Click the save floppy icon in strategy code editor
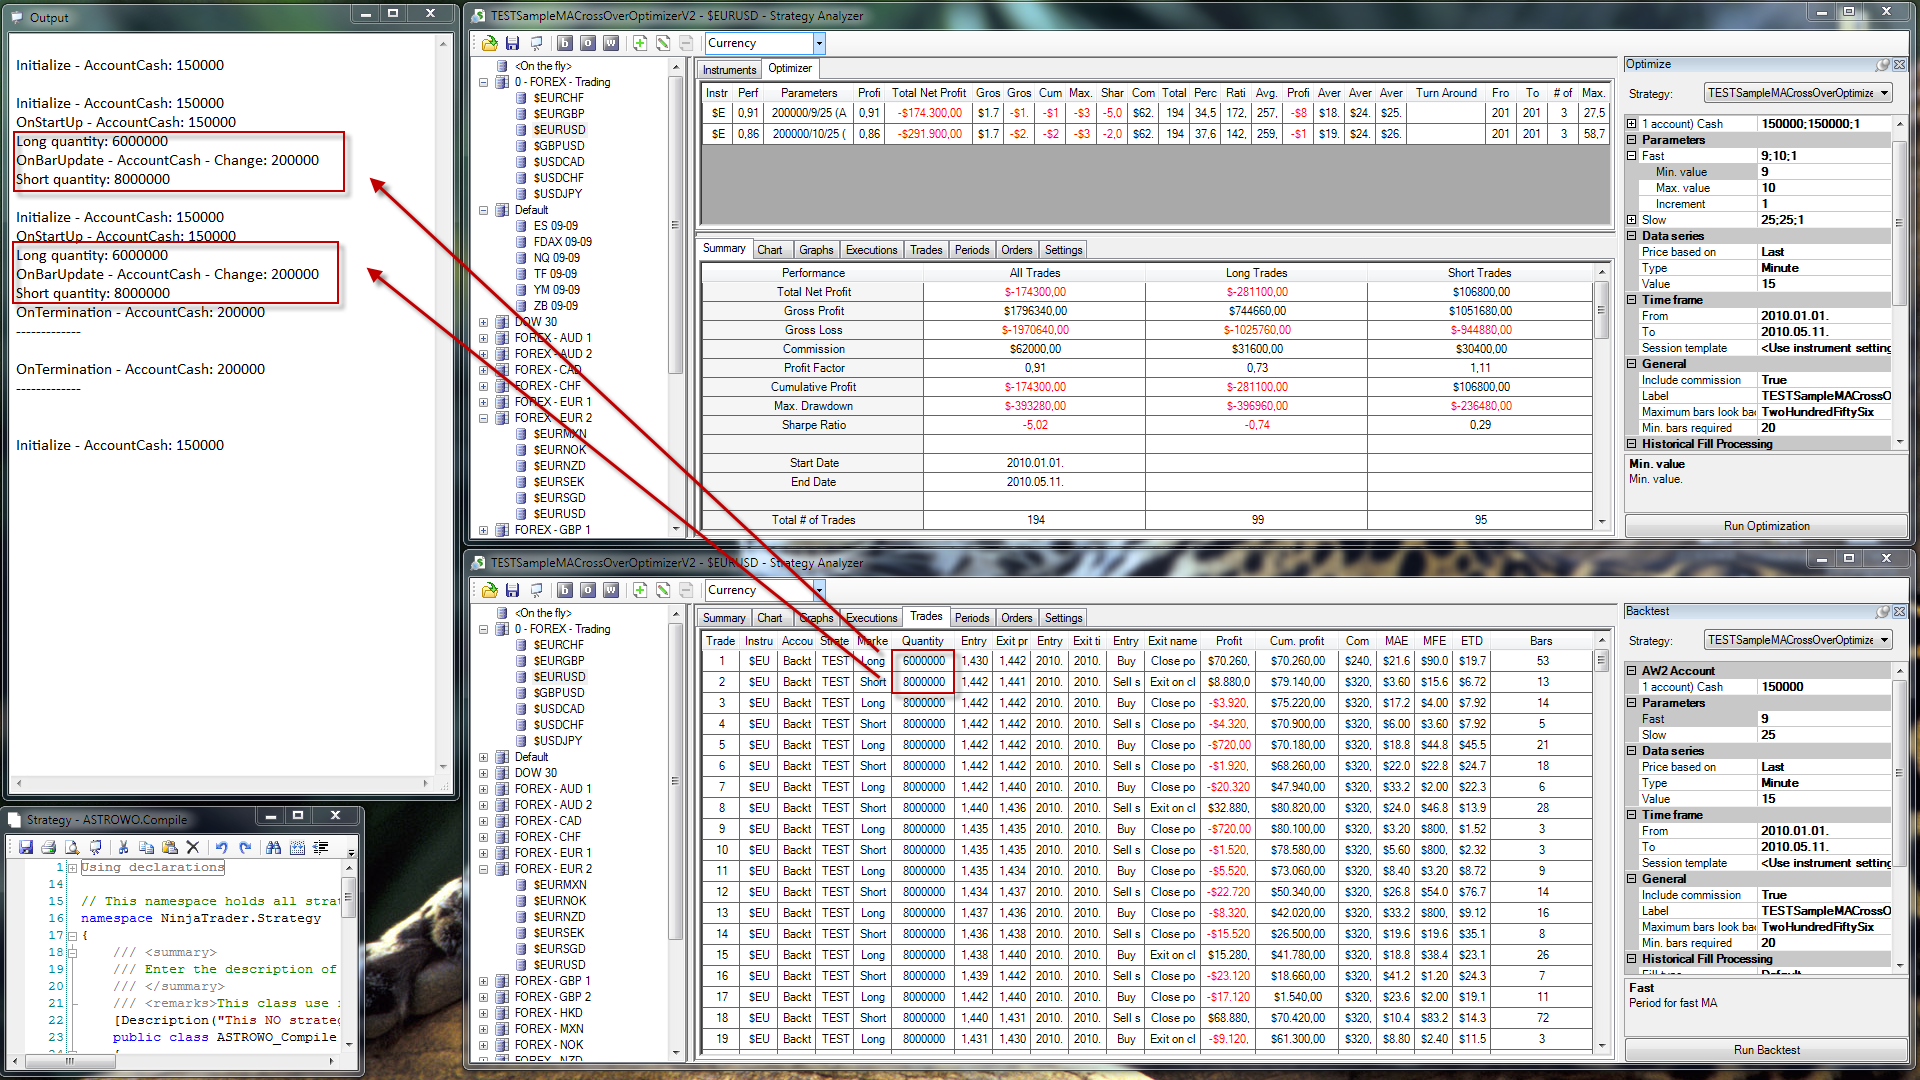Image resolution: width=1920 pixels, height=1080 pixels. [x=26, y=847]
